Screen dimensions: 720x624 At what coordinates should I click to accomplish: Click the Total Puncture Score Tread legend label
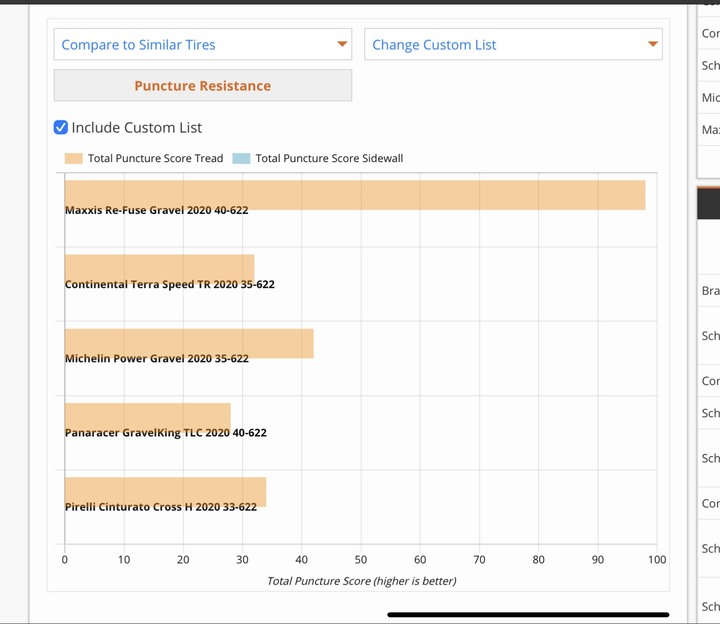click(x=155, y=158)
